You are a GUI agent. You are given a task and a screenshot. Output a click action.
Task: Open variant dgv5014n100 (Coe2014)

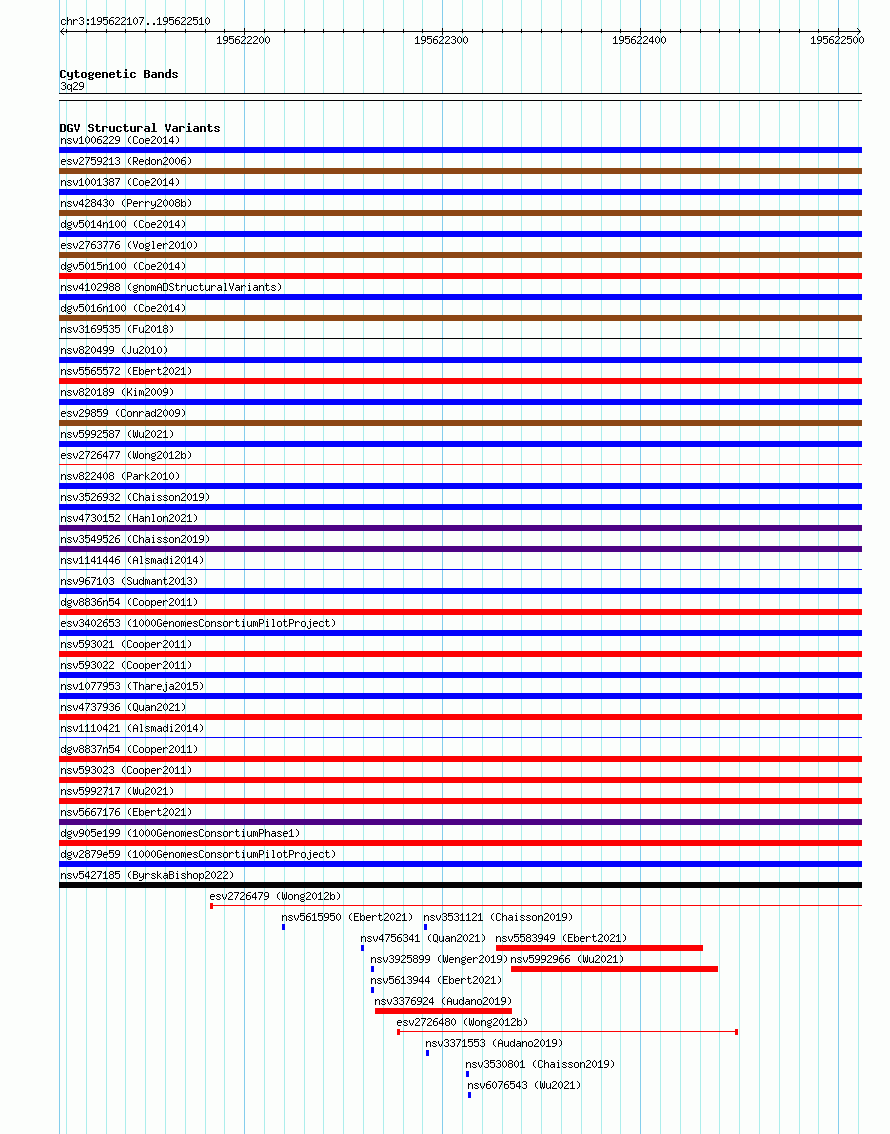(x=123, y=224)
